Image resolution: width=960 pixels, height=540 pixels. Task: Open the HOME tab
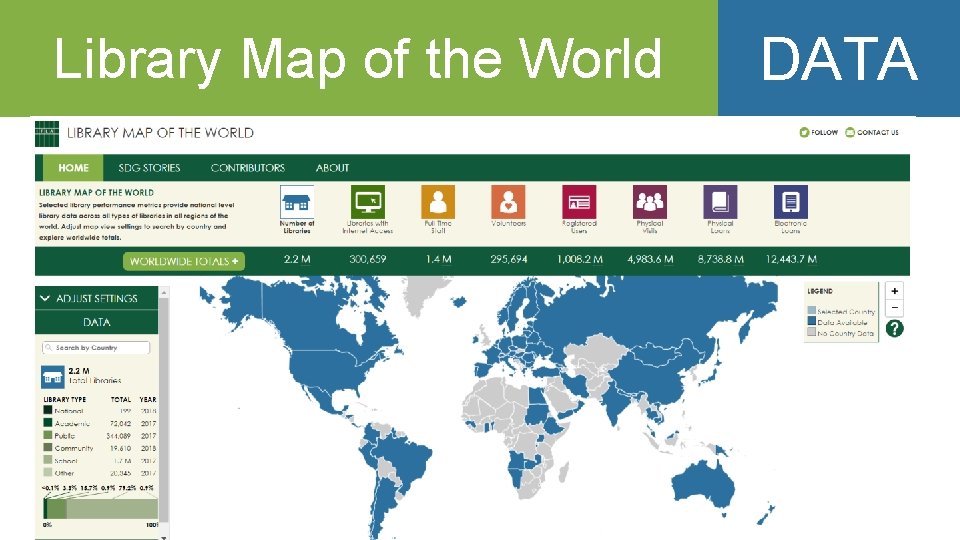point(73,168)
